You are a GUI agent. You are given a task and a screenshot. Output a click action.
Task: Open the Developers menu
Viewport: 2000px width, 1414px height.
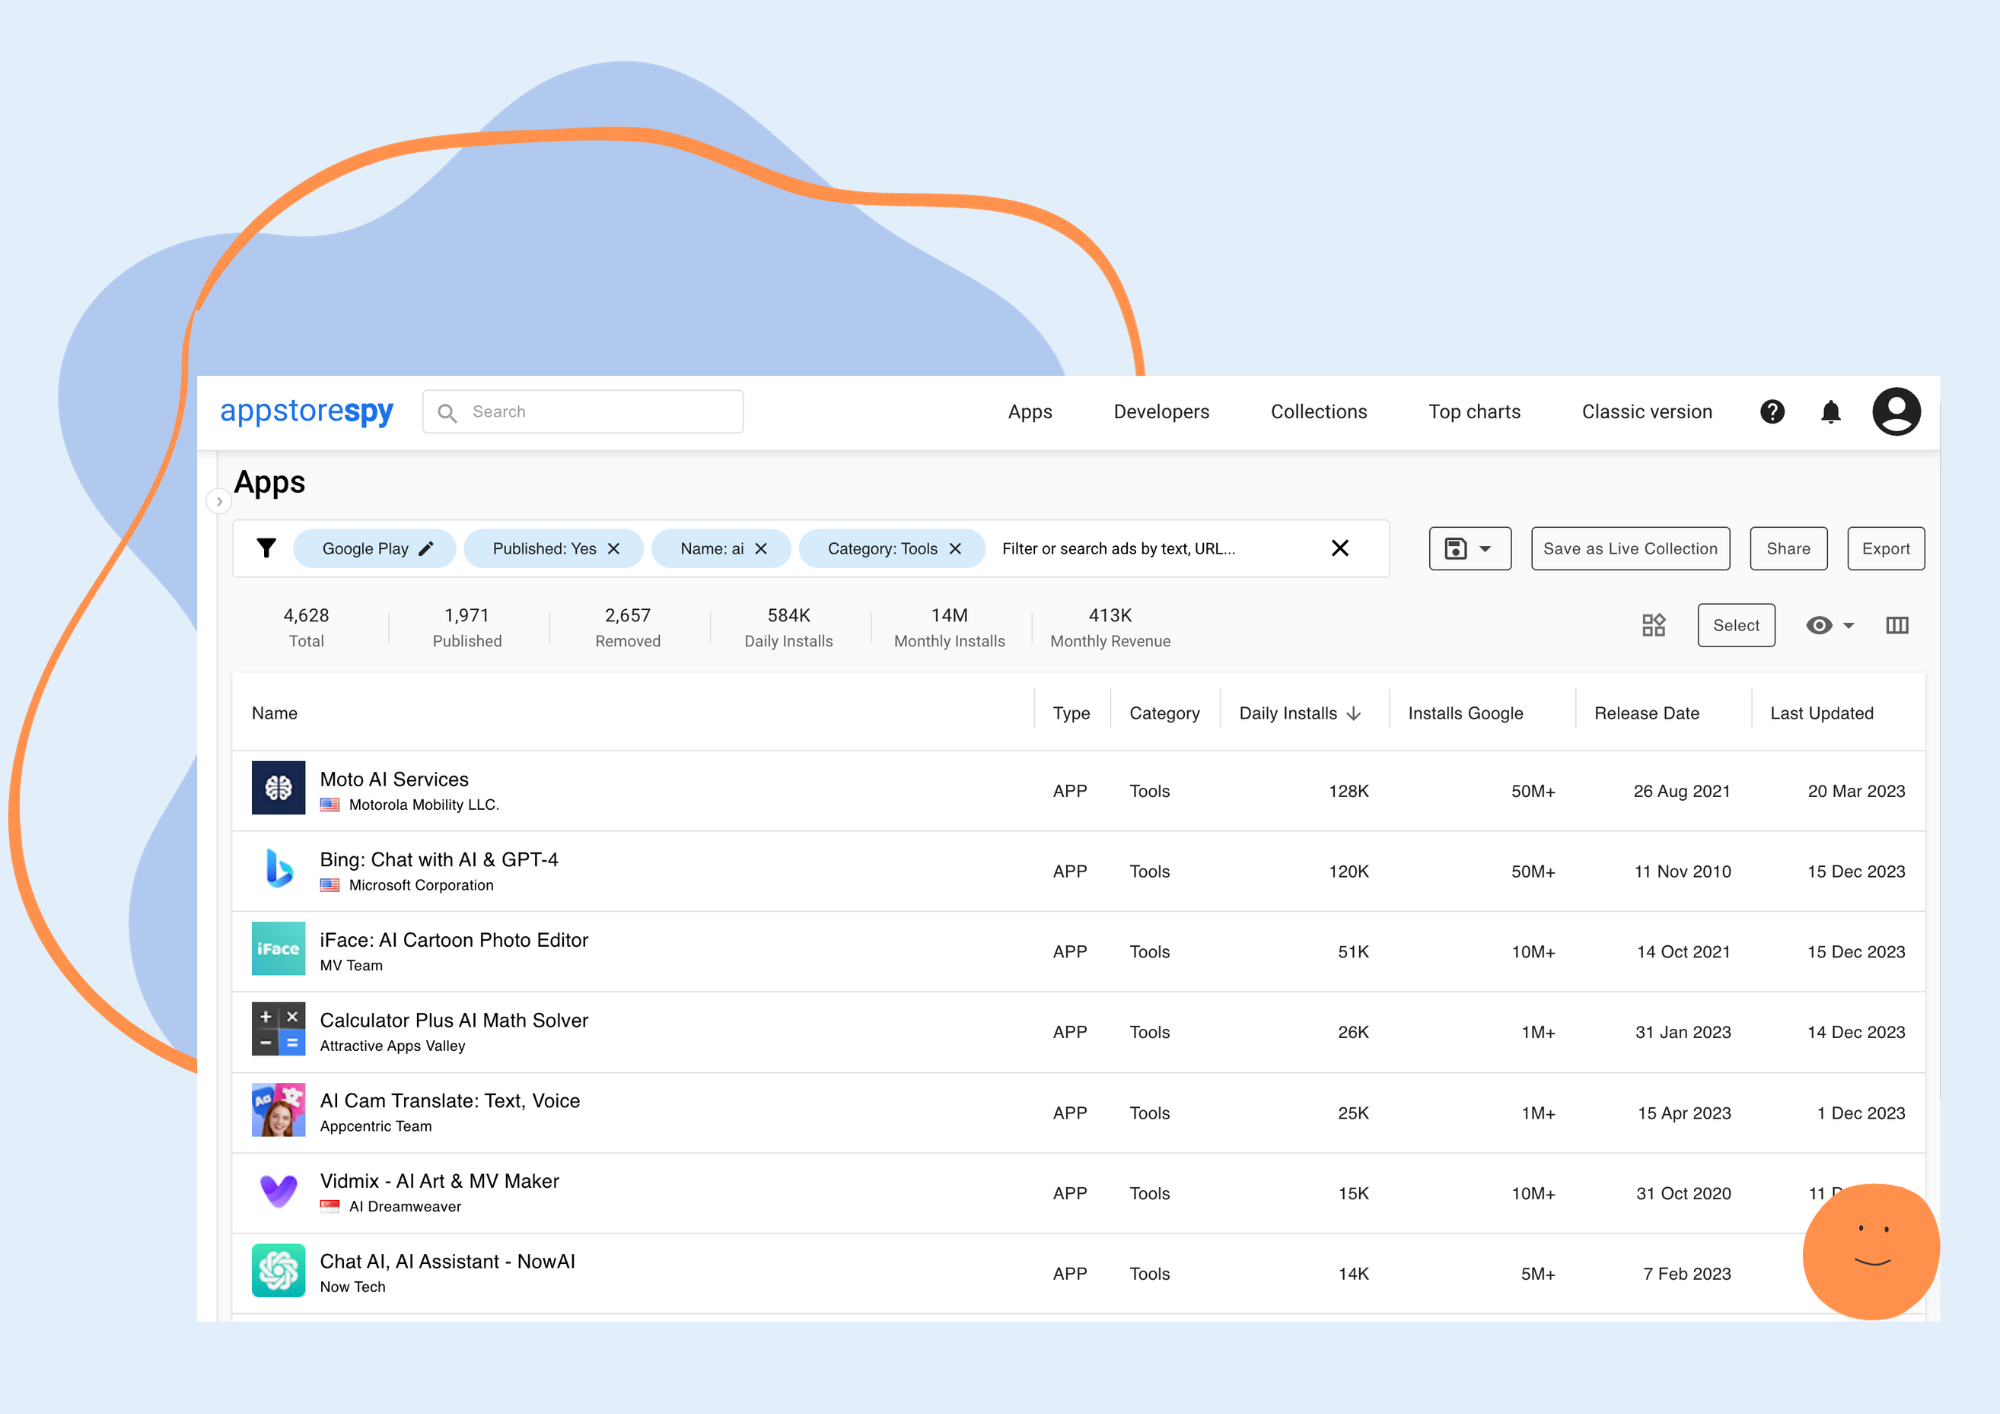click(x=1161, y=411)
